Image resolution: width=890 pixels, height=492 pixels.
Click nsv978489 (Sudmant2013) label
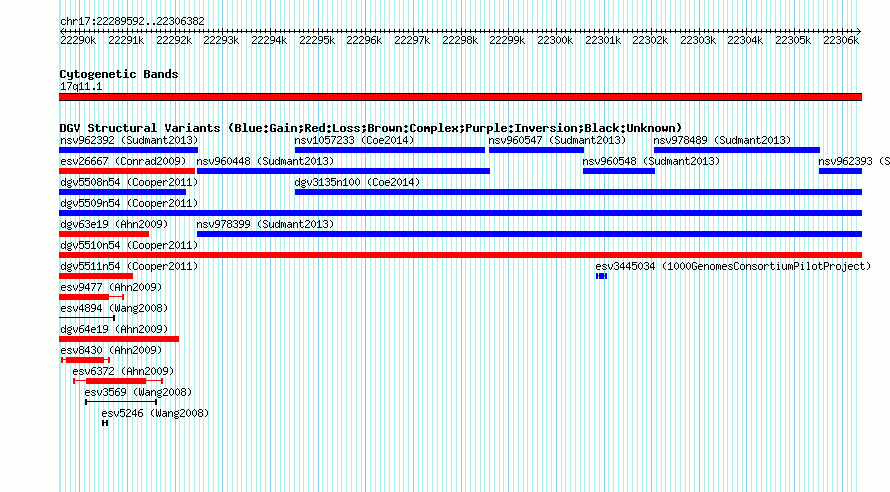(x=722, y=140)
